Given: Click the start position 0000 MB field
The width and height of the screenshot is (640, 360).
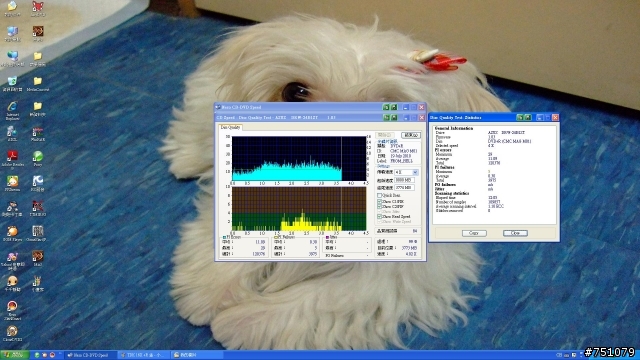Looking at the screenshot, I should pos(404,180).
